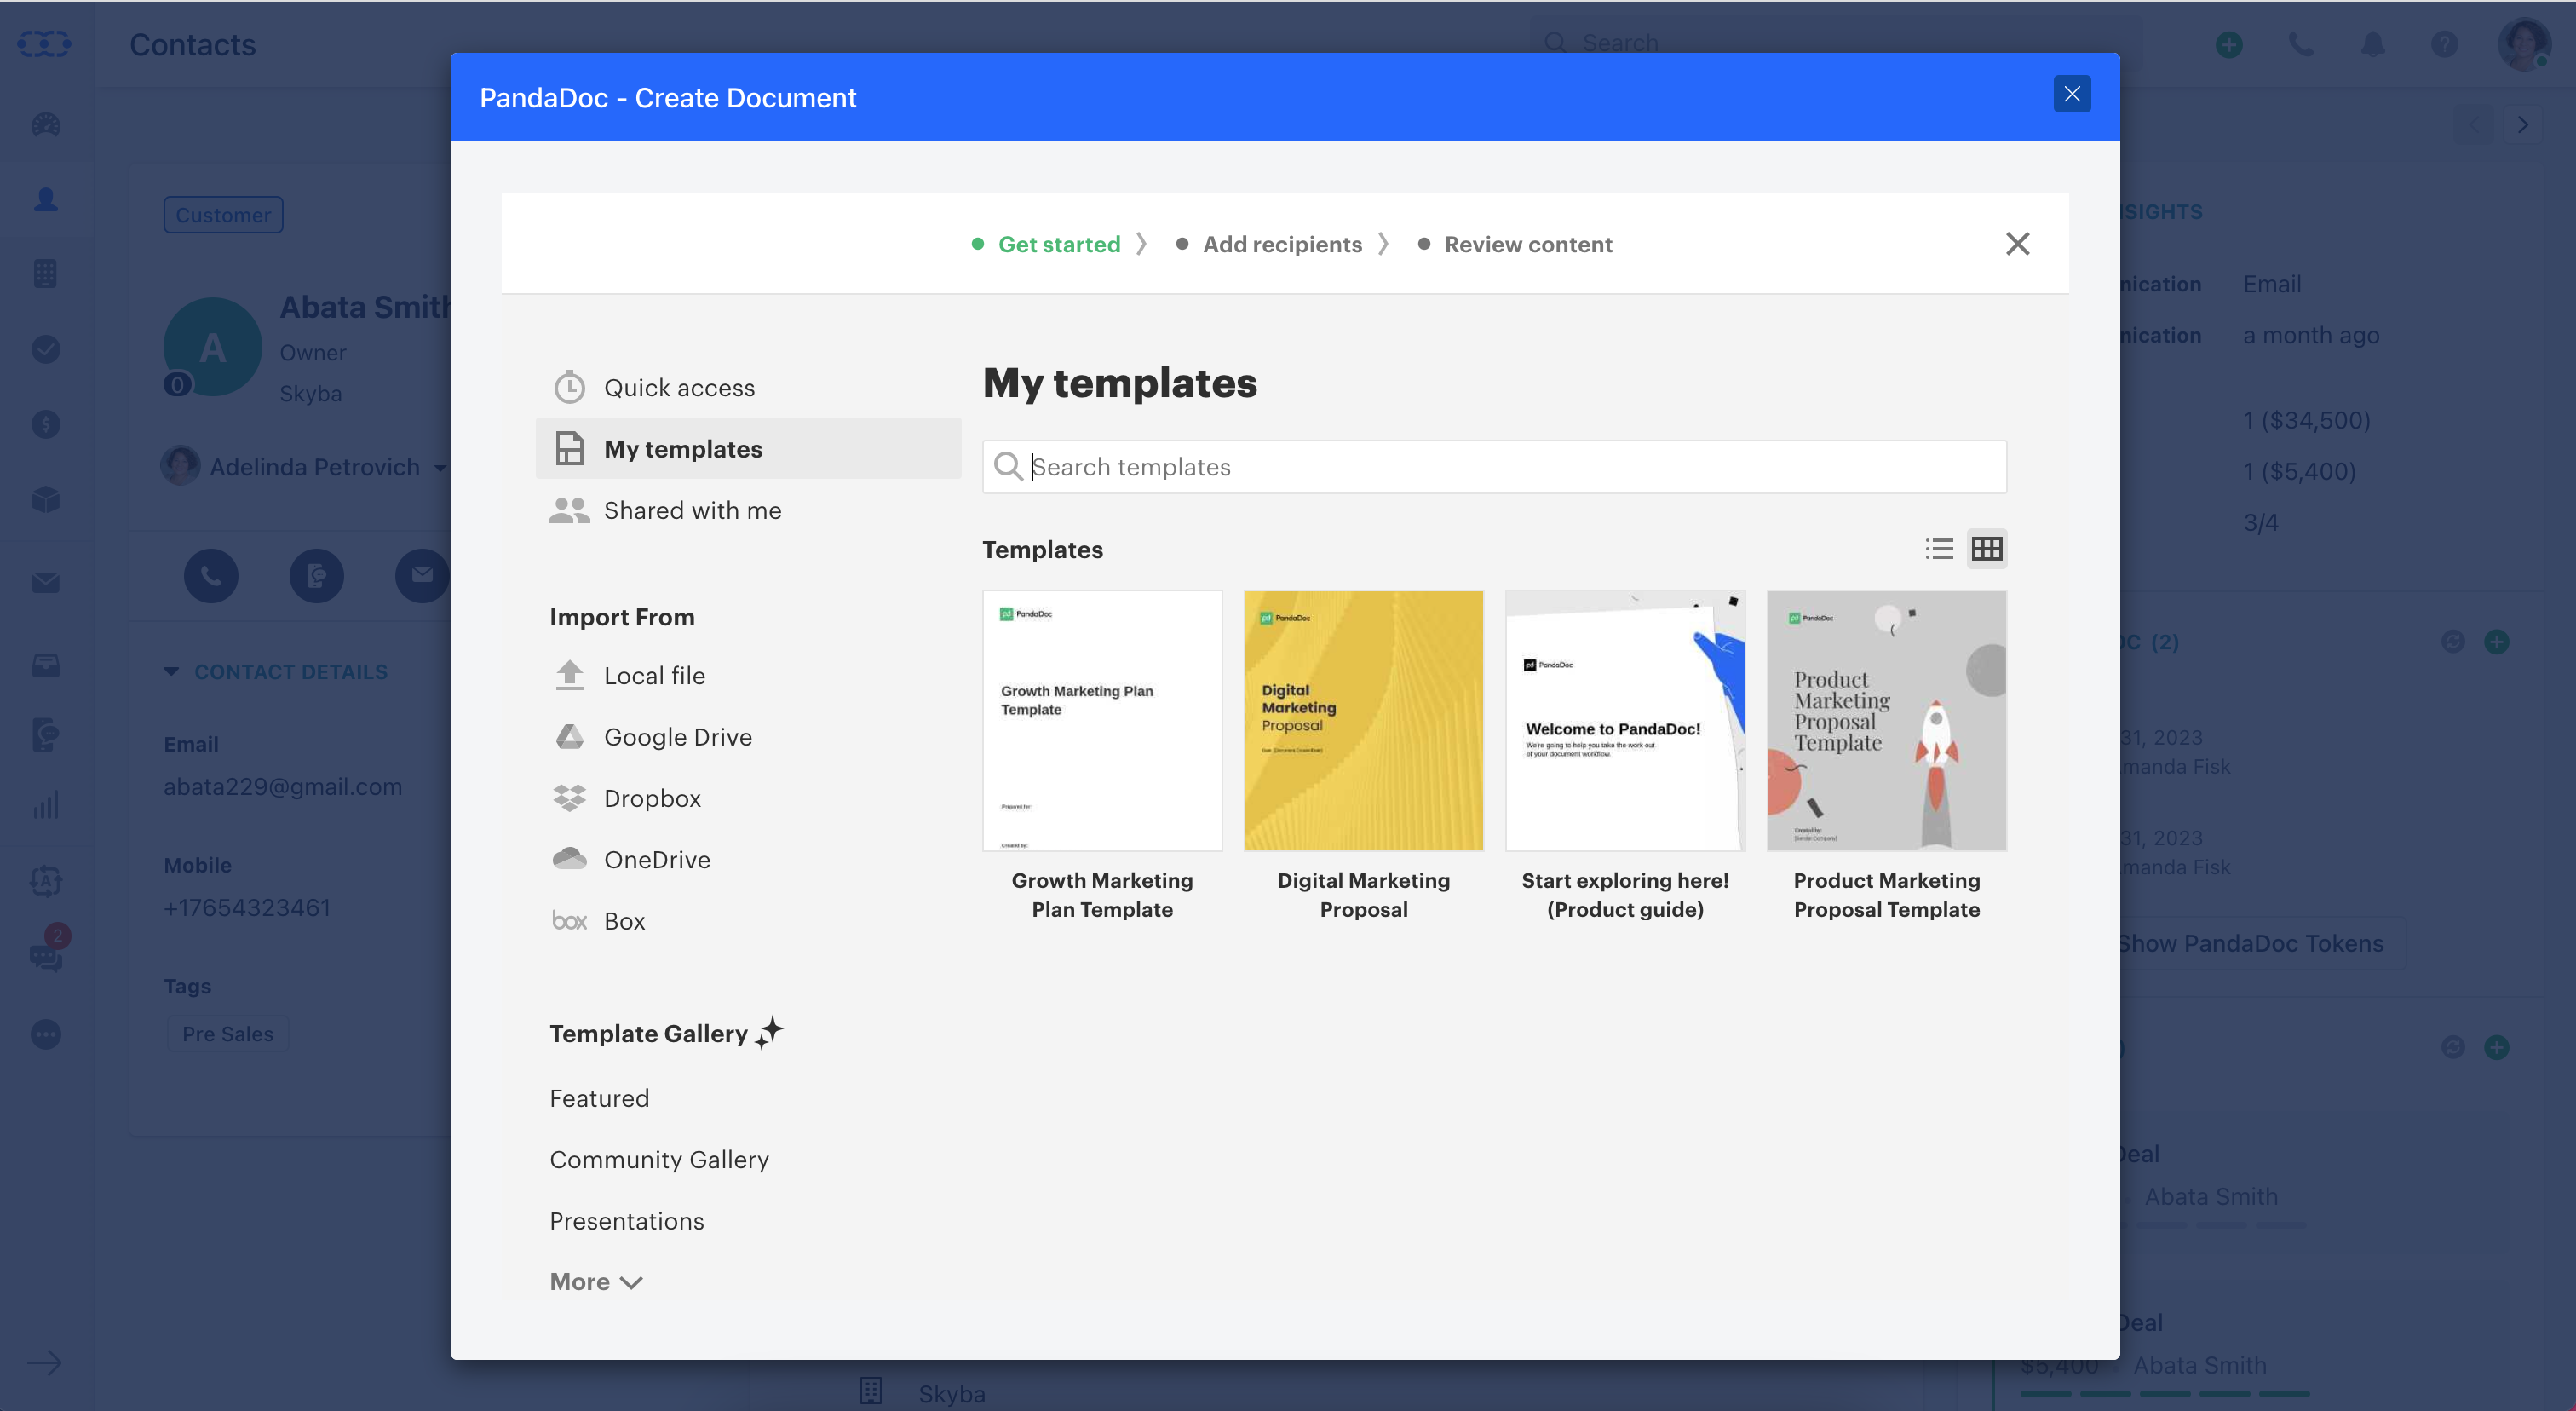Image resolution: width=2576 pixels, height=1411 pixels.
Task: Open Accounts building icon in sidebar
Action: 45,273
